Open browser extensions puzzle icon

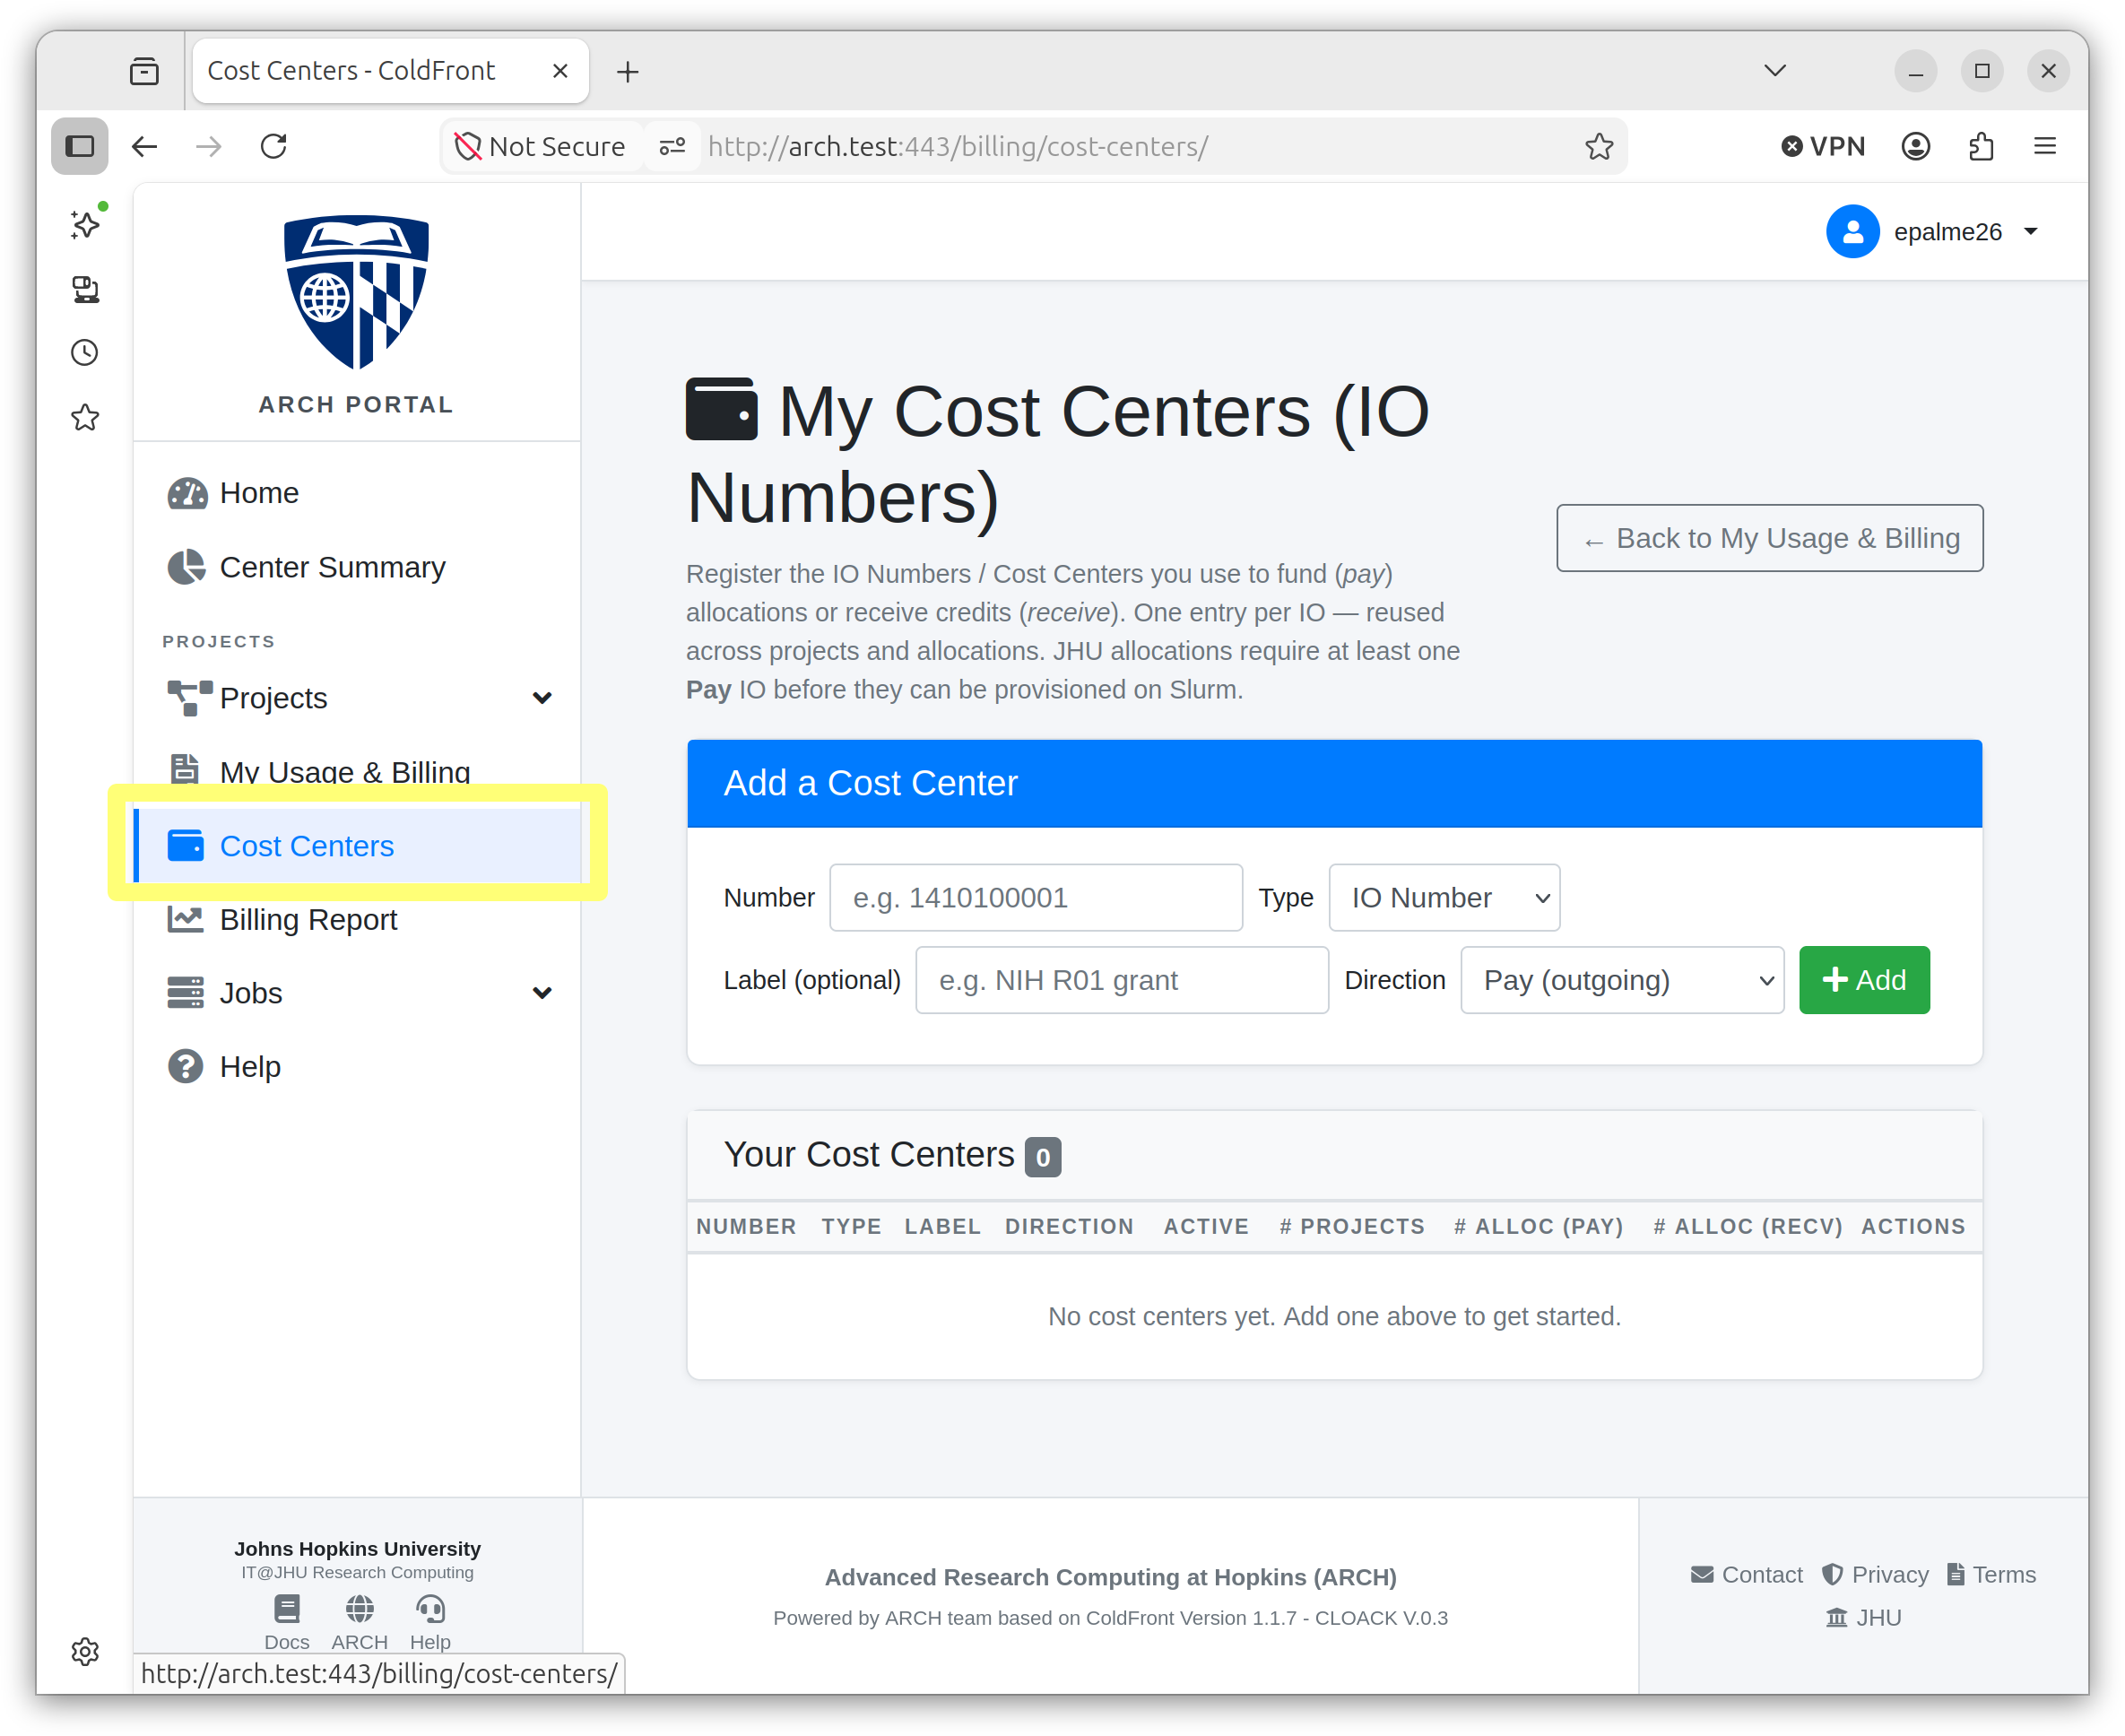click(1981, 146)
